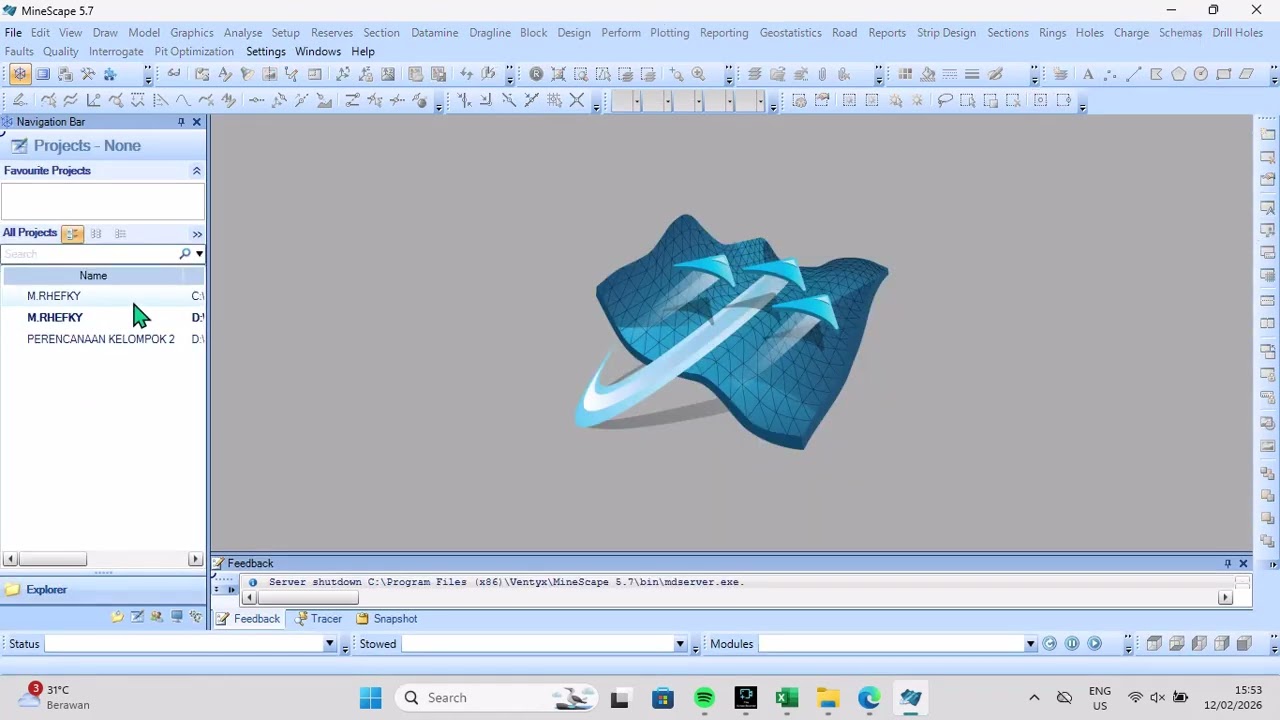This screenshot has width=1280, height=720.
Task: Select the draw line tool icon
Action: 1134,74
